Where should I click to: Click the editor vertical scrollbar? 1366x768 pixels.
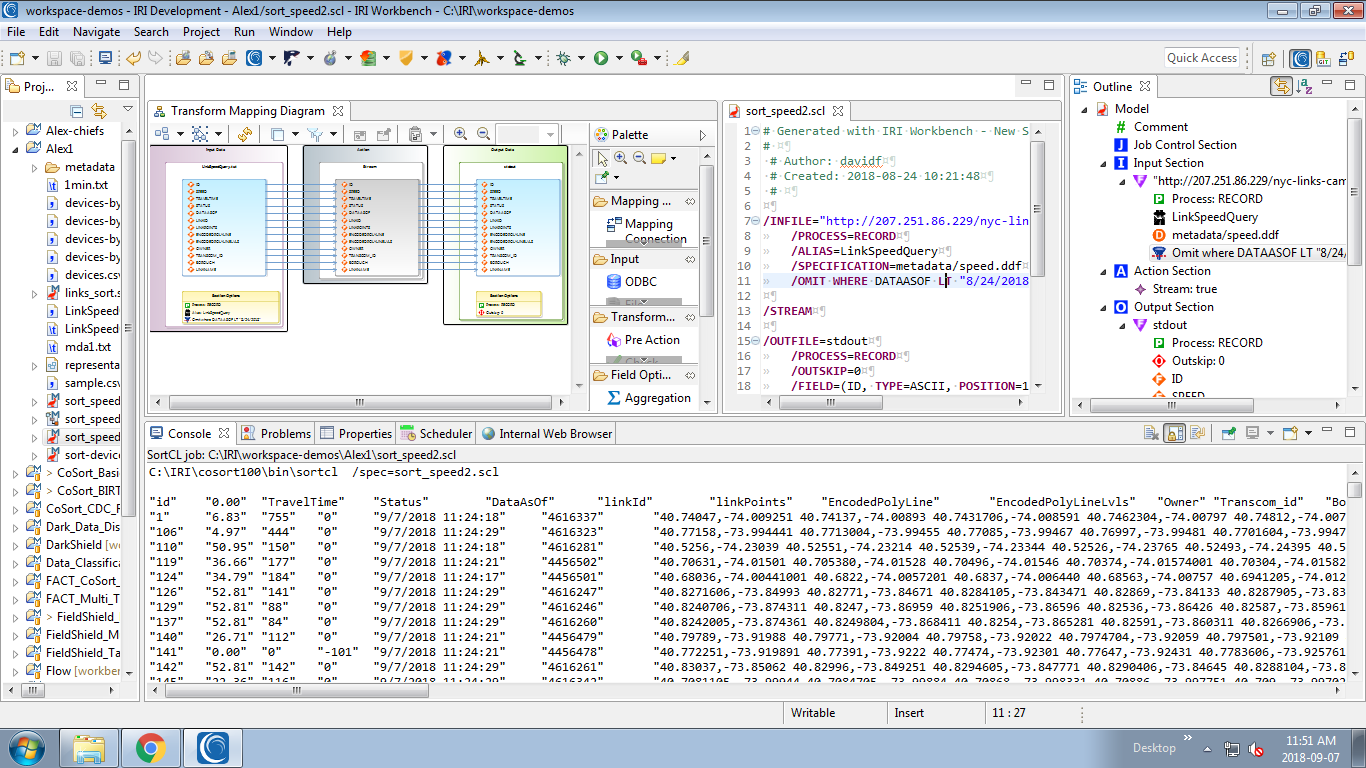pyautogui.click(x=1038, y=260)
